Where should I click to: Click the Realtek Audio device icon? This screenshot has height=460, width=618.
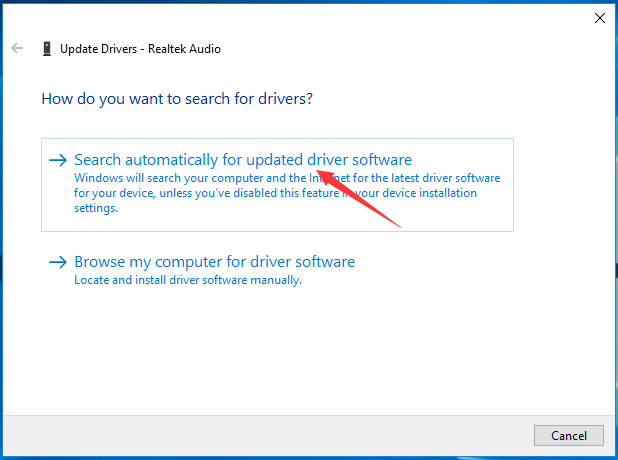[x=47, y=48]
